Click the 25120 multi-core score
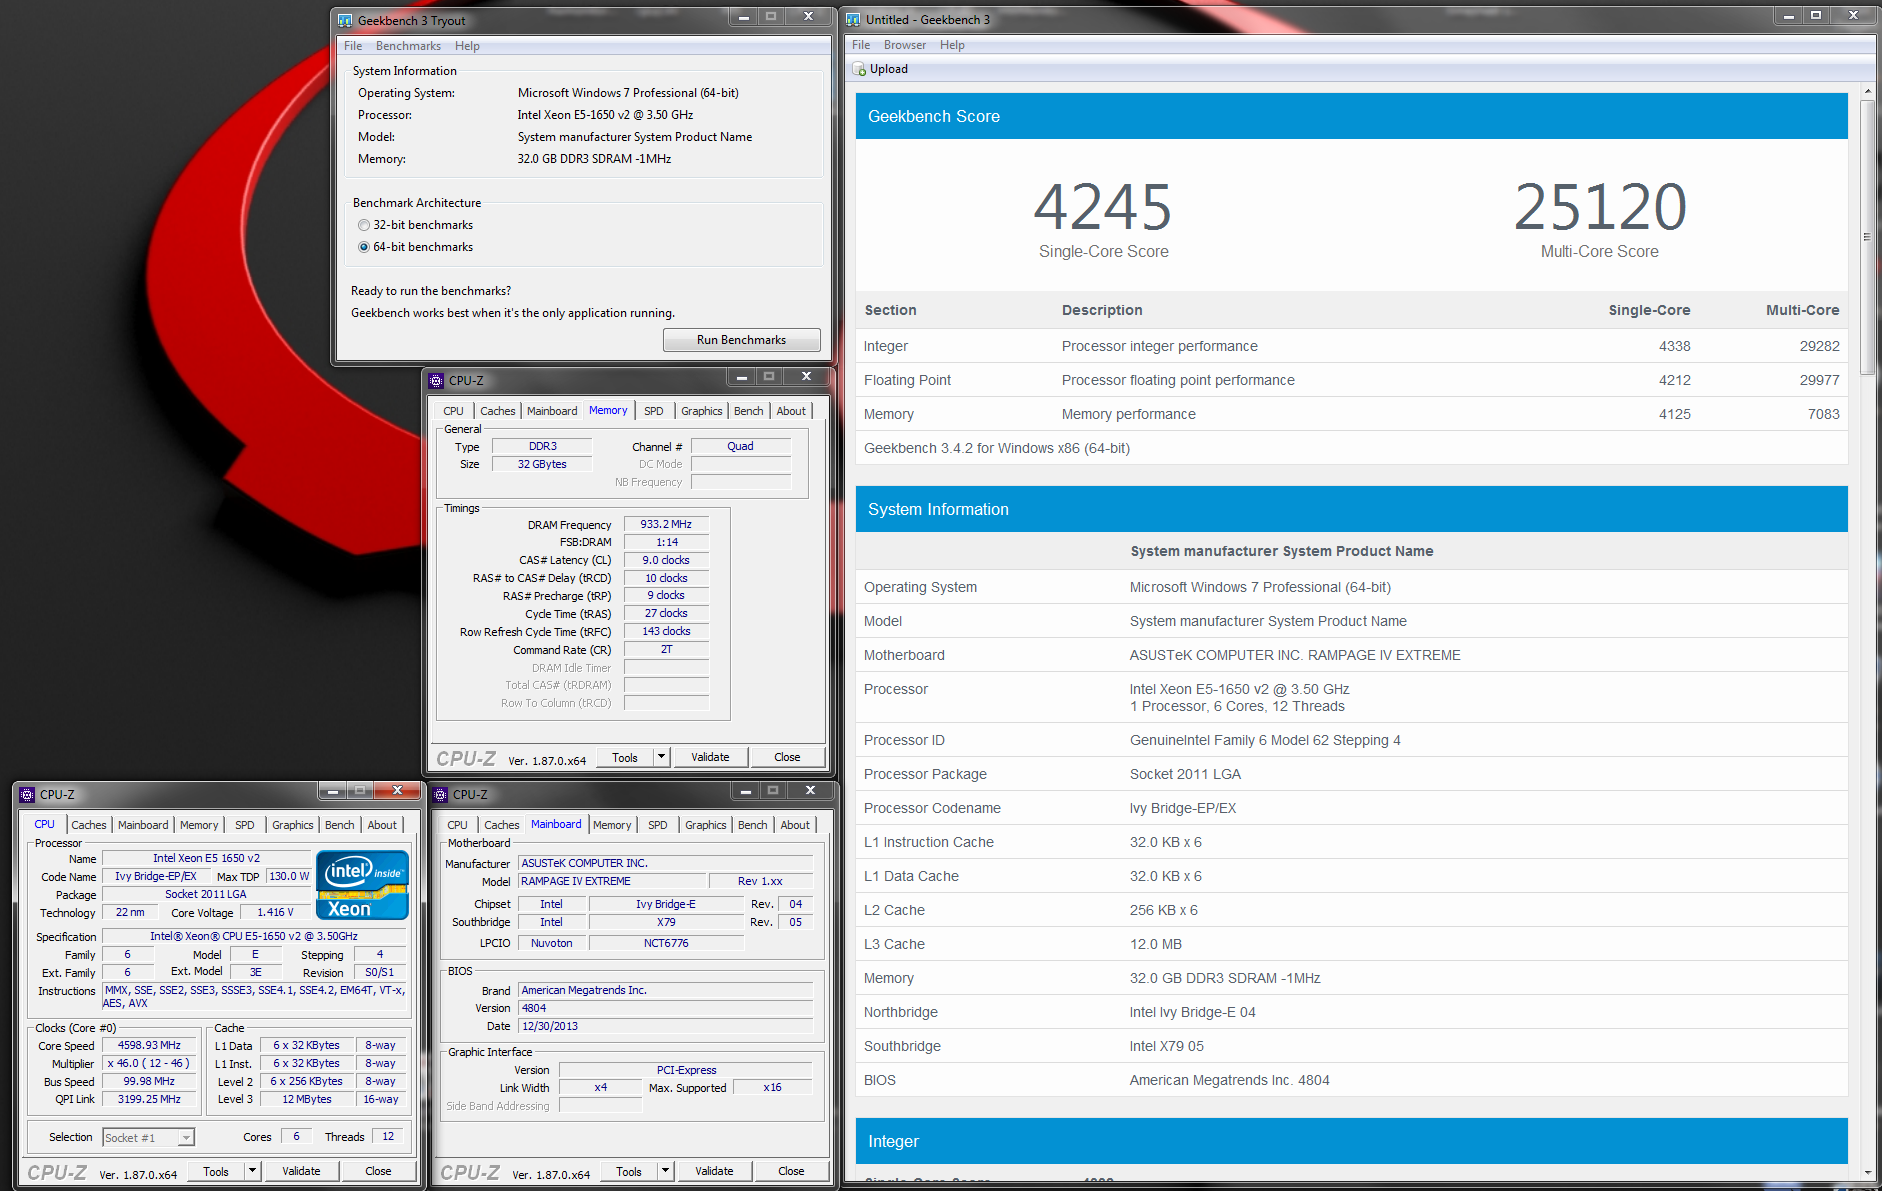Viewport: 1882px width, 1191px height. tap(1599, 206)
